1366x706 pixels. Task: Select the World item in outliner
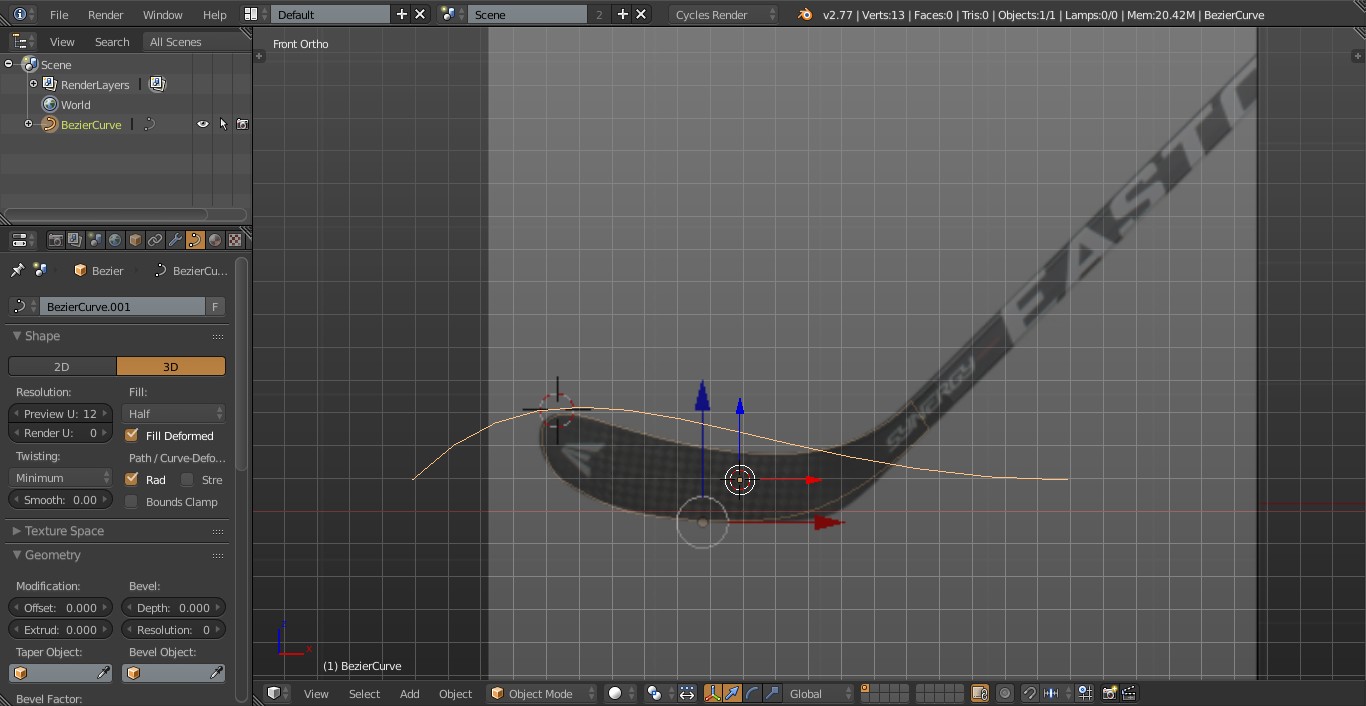tap(75, 104)
